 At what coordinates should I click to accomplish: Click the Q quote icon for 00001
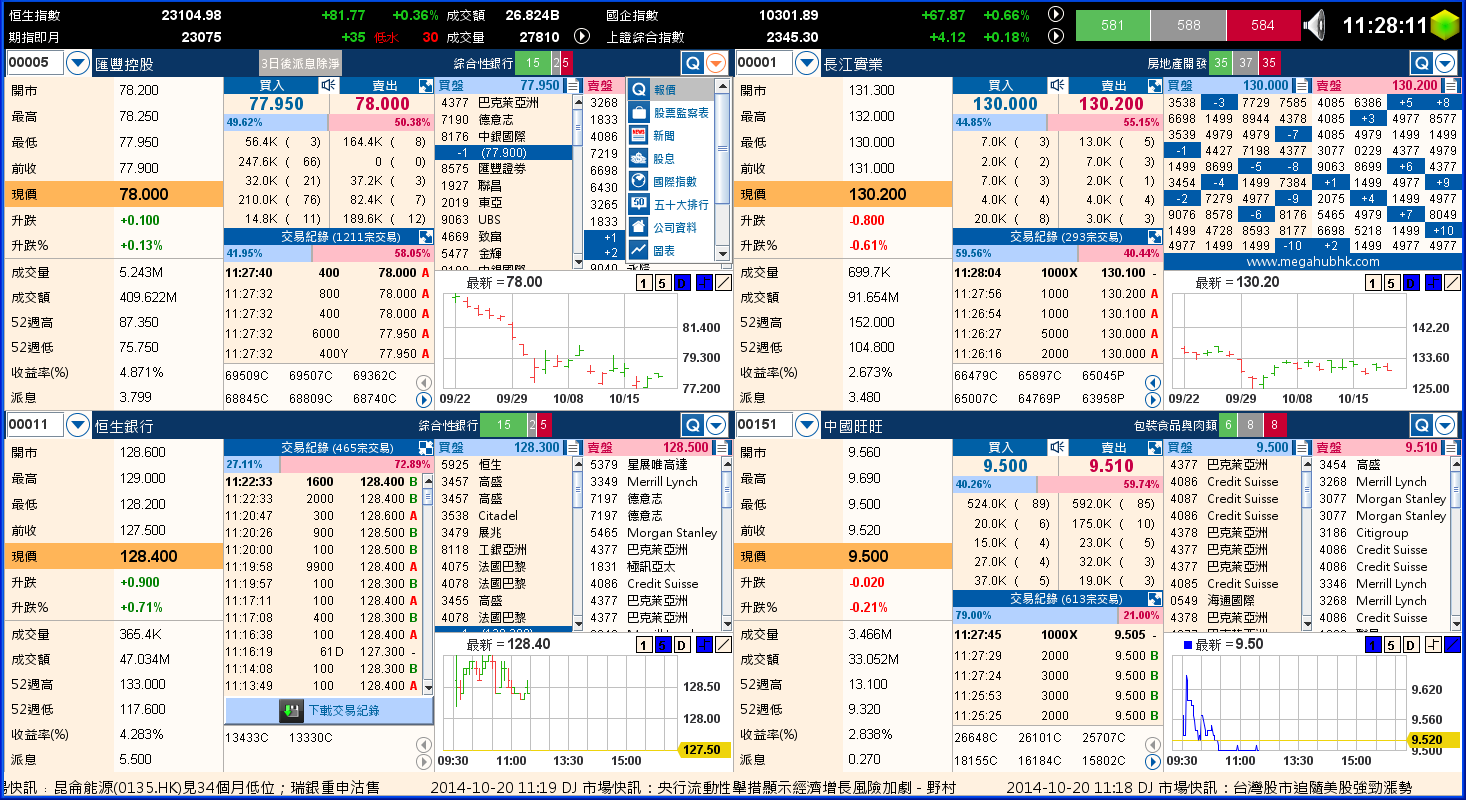point(1421,63)
